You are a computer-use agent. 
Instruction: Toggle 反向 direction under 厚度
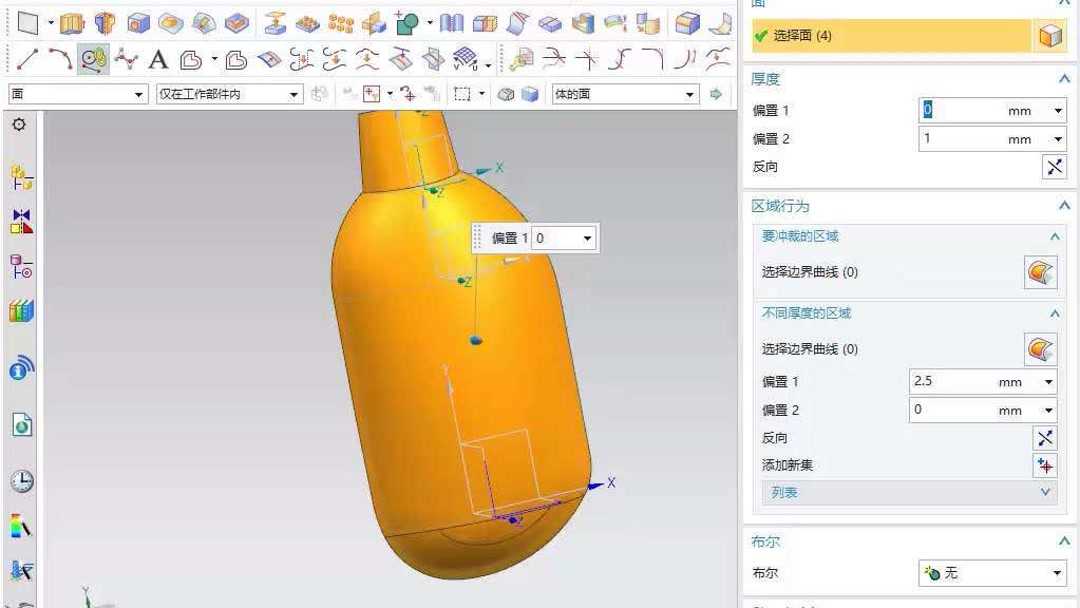tap(1054, 166)
